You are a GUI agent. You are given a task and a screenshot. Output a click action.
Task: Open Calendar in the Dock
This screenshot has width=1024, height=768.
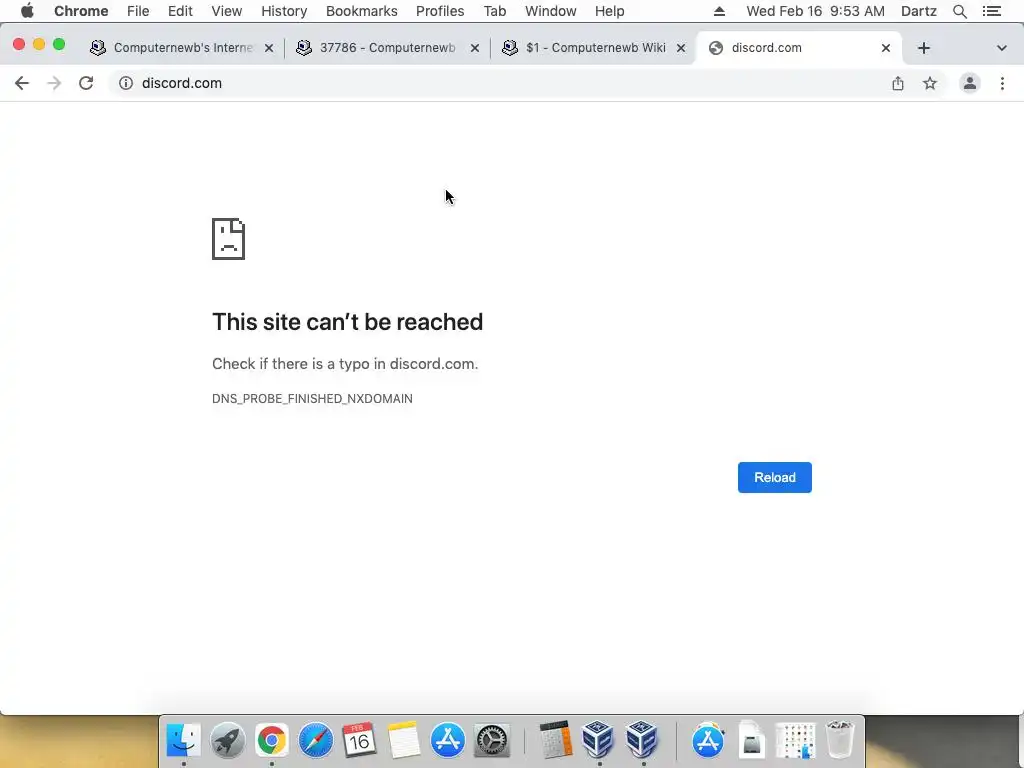click(x=359, y=740)
